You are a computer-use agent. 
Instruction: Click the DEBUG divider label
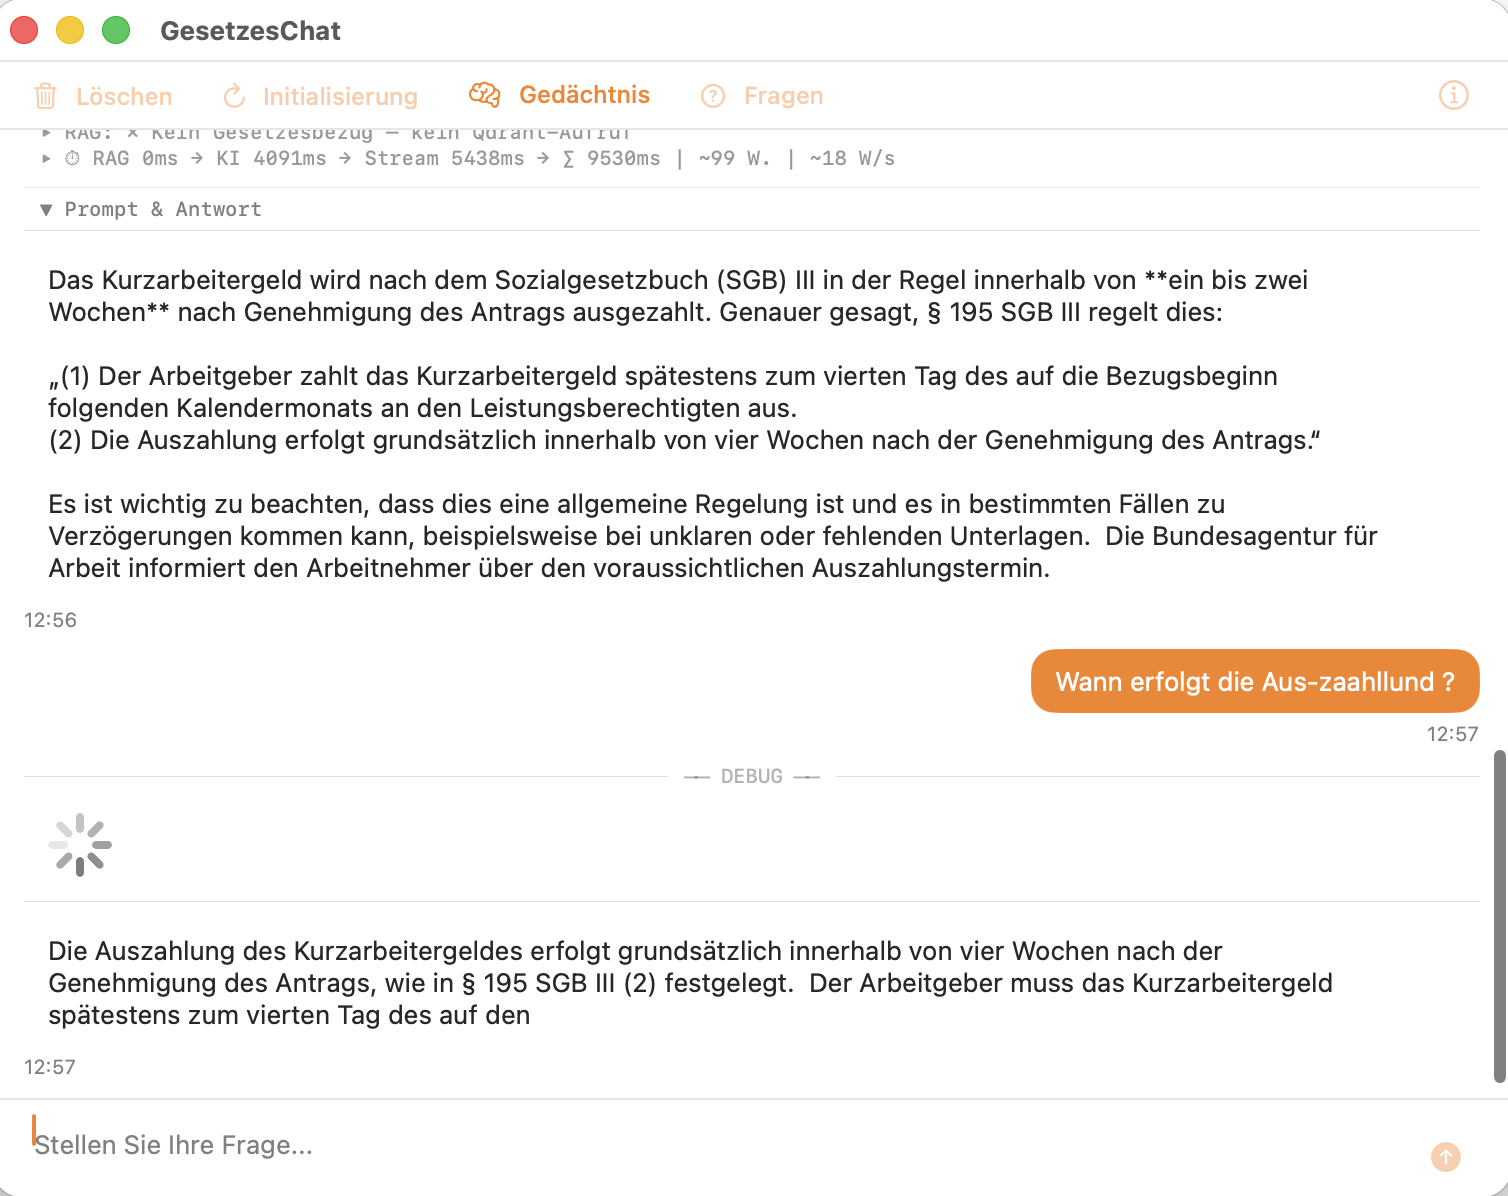click(752, 777)
